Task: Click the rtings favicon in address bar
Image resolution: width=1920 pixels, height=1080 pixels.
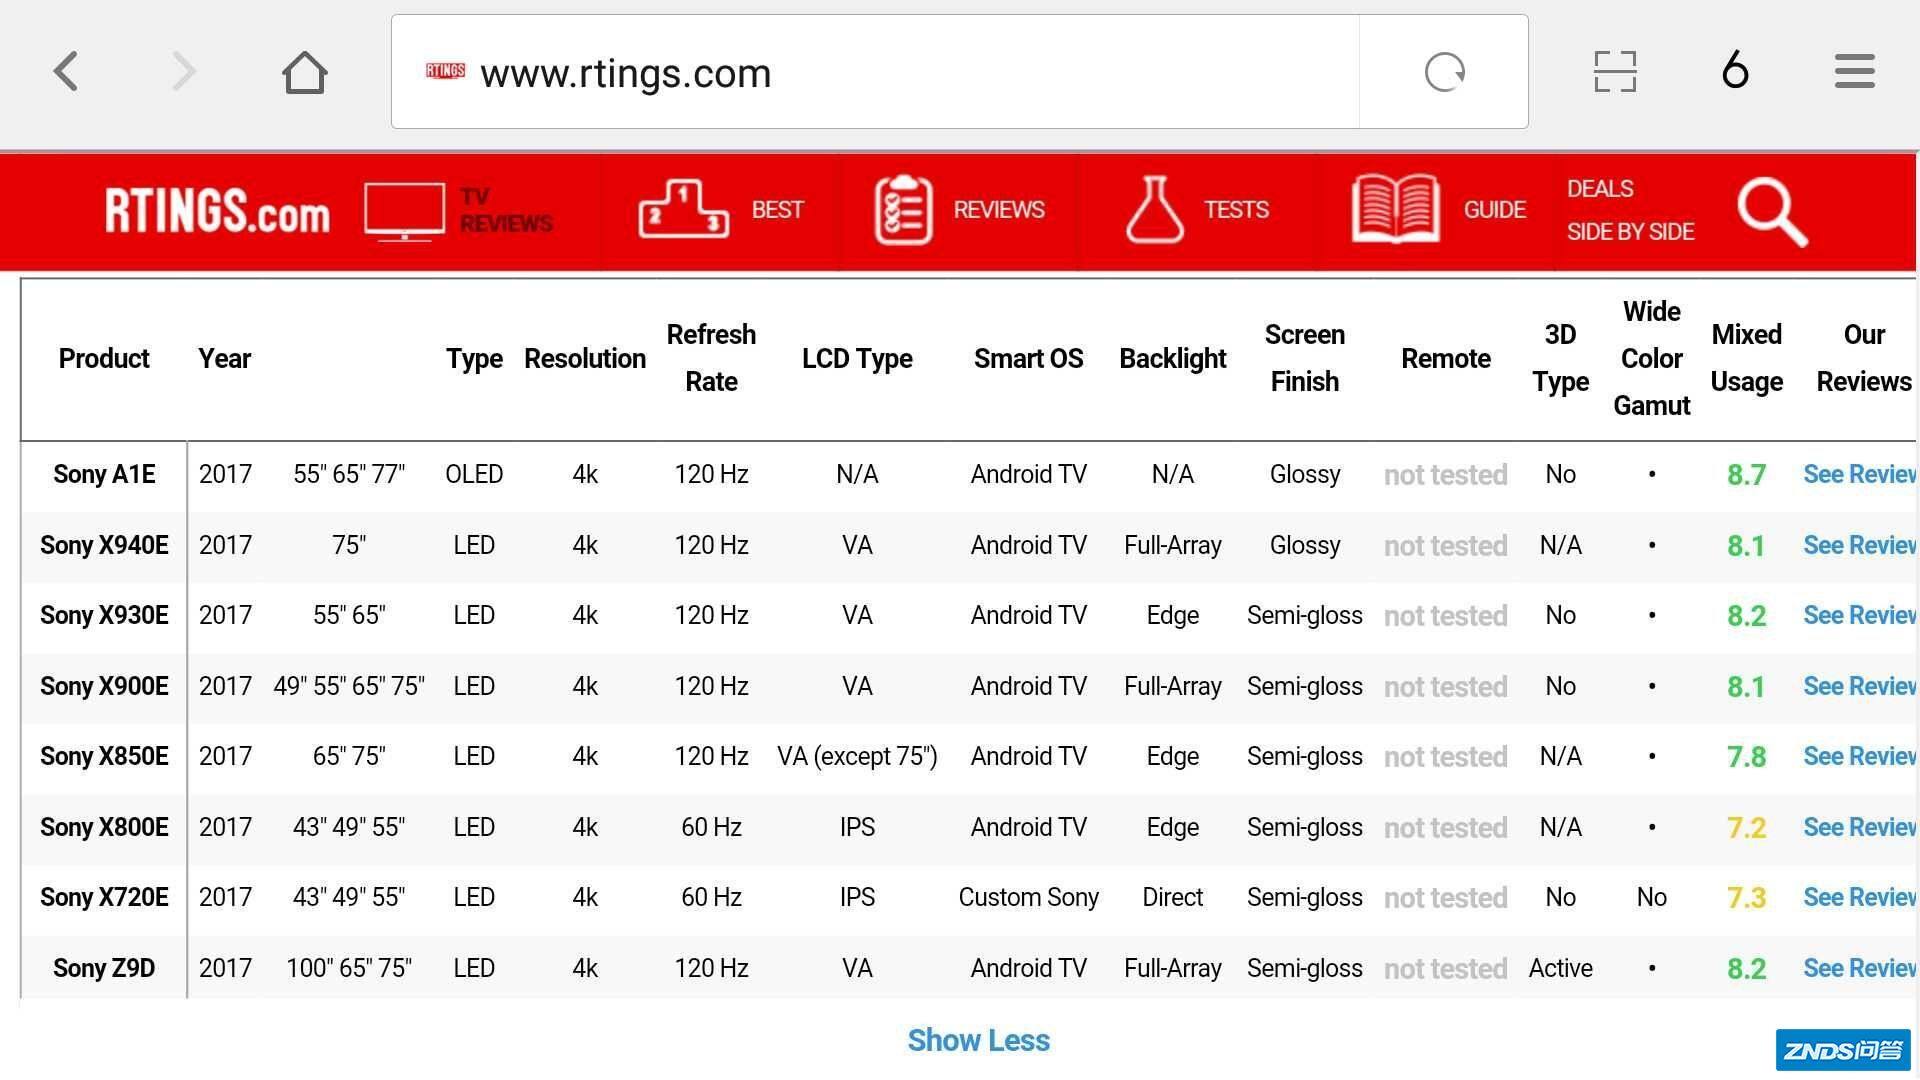Action: [x=445, y=71]
